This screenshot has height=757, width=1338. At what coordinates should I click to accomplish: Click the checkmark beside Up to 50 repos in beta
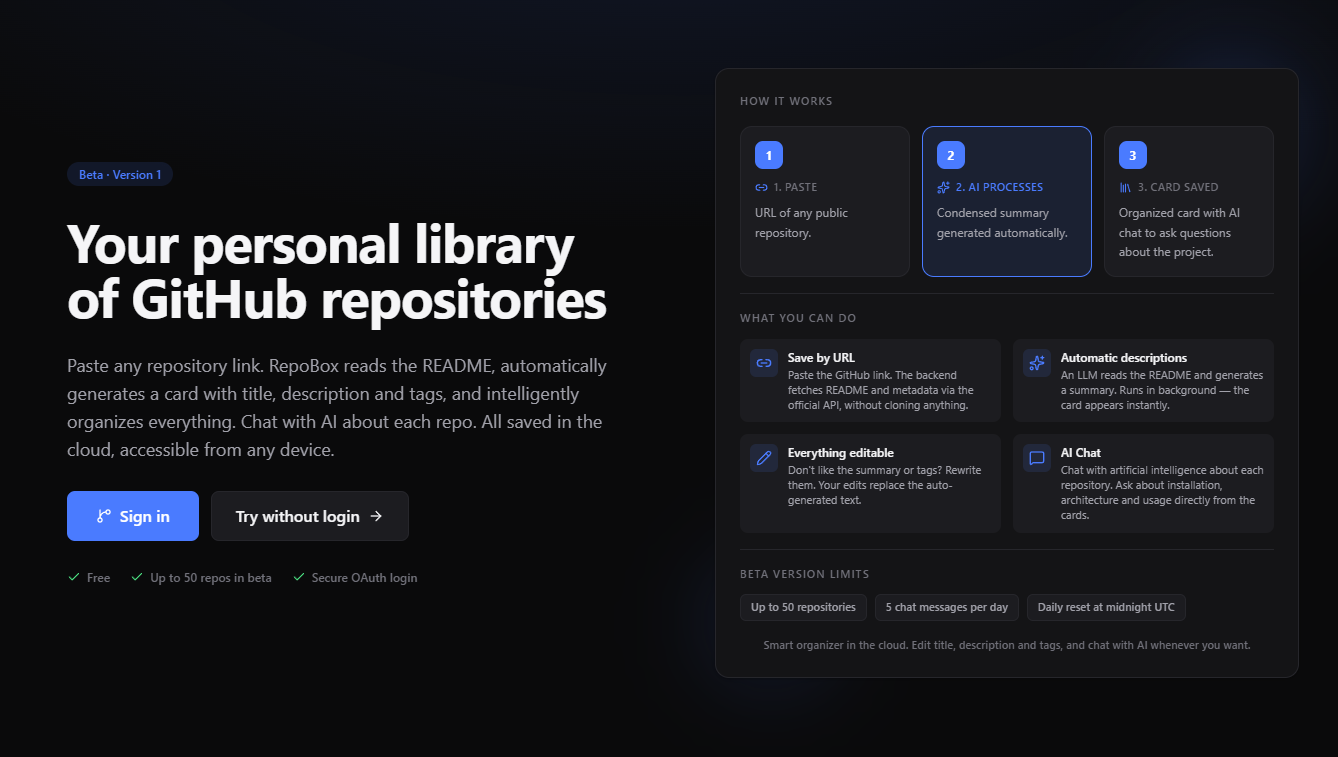(137, 577)
